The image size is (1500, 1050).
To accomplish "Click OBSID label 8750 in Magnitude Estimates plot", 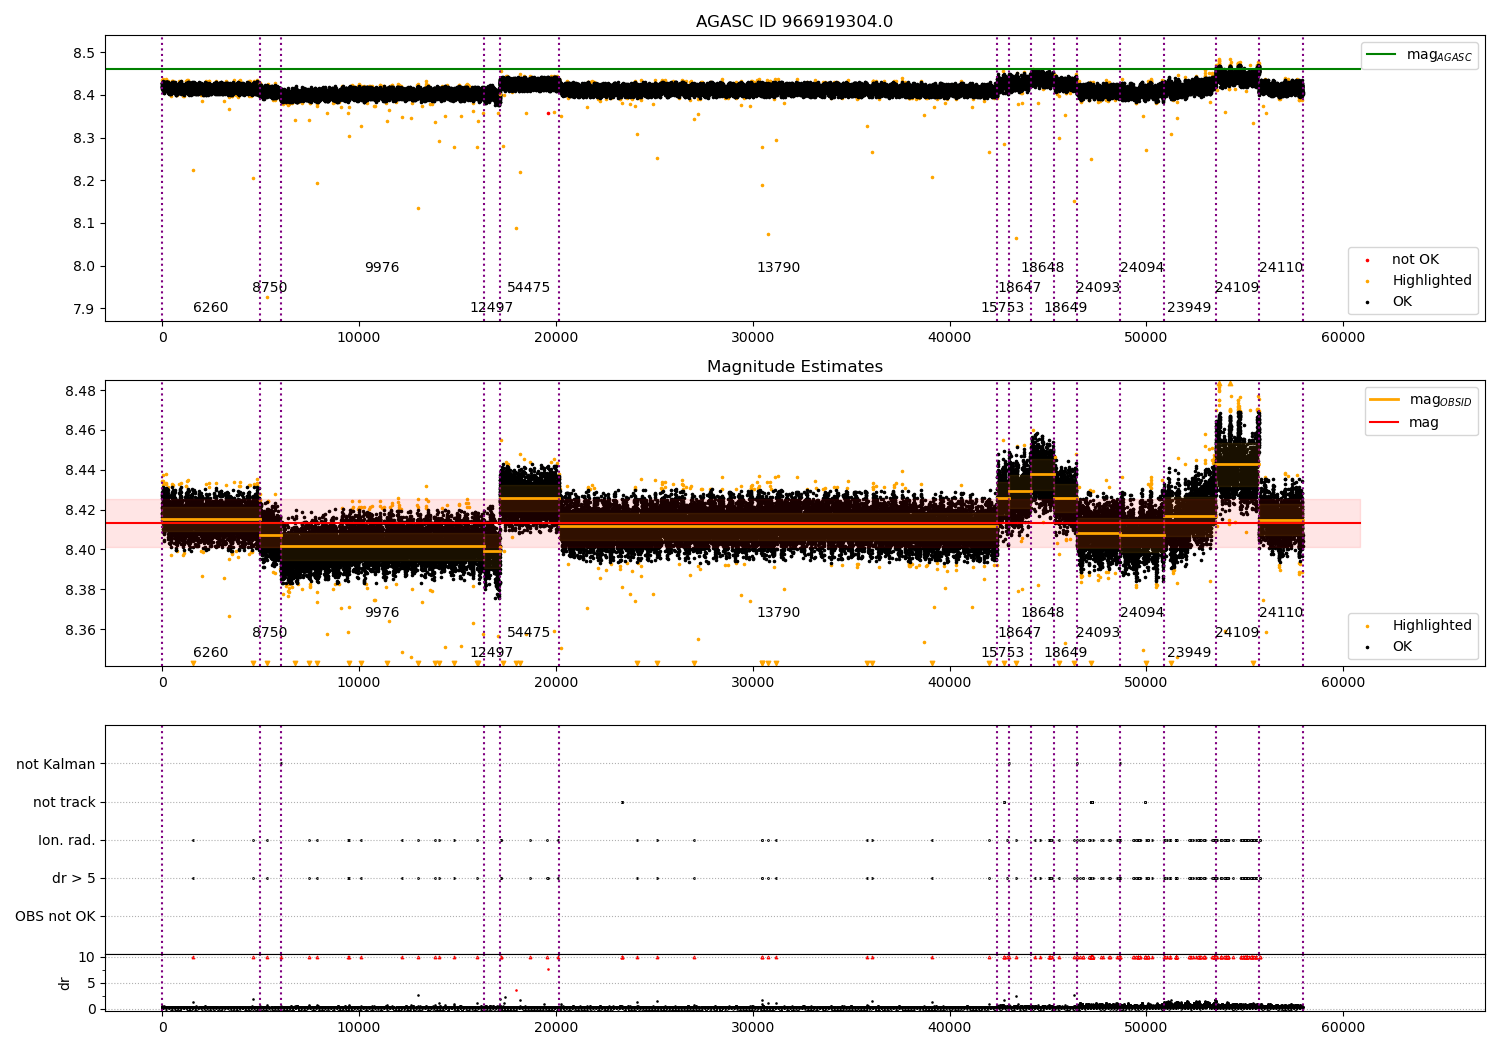I will tap(270, 633).
